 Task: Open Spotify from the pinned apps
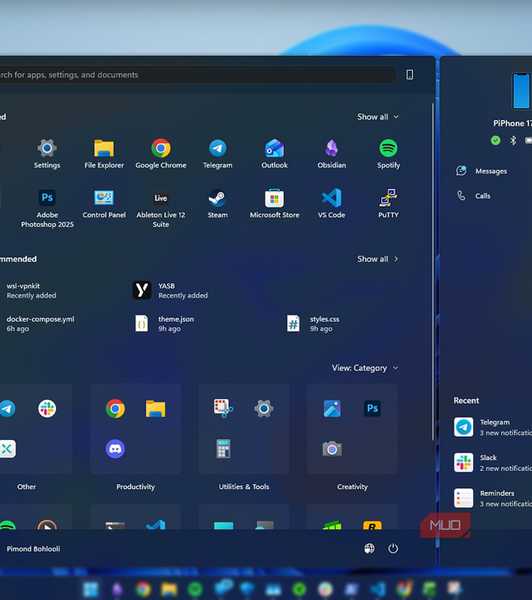pos(388,153)
